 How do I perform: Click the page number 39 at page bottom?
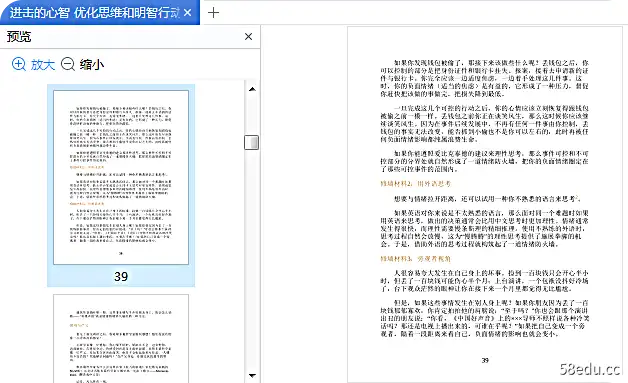[485, 360]
